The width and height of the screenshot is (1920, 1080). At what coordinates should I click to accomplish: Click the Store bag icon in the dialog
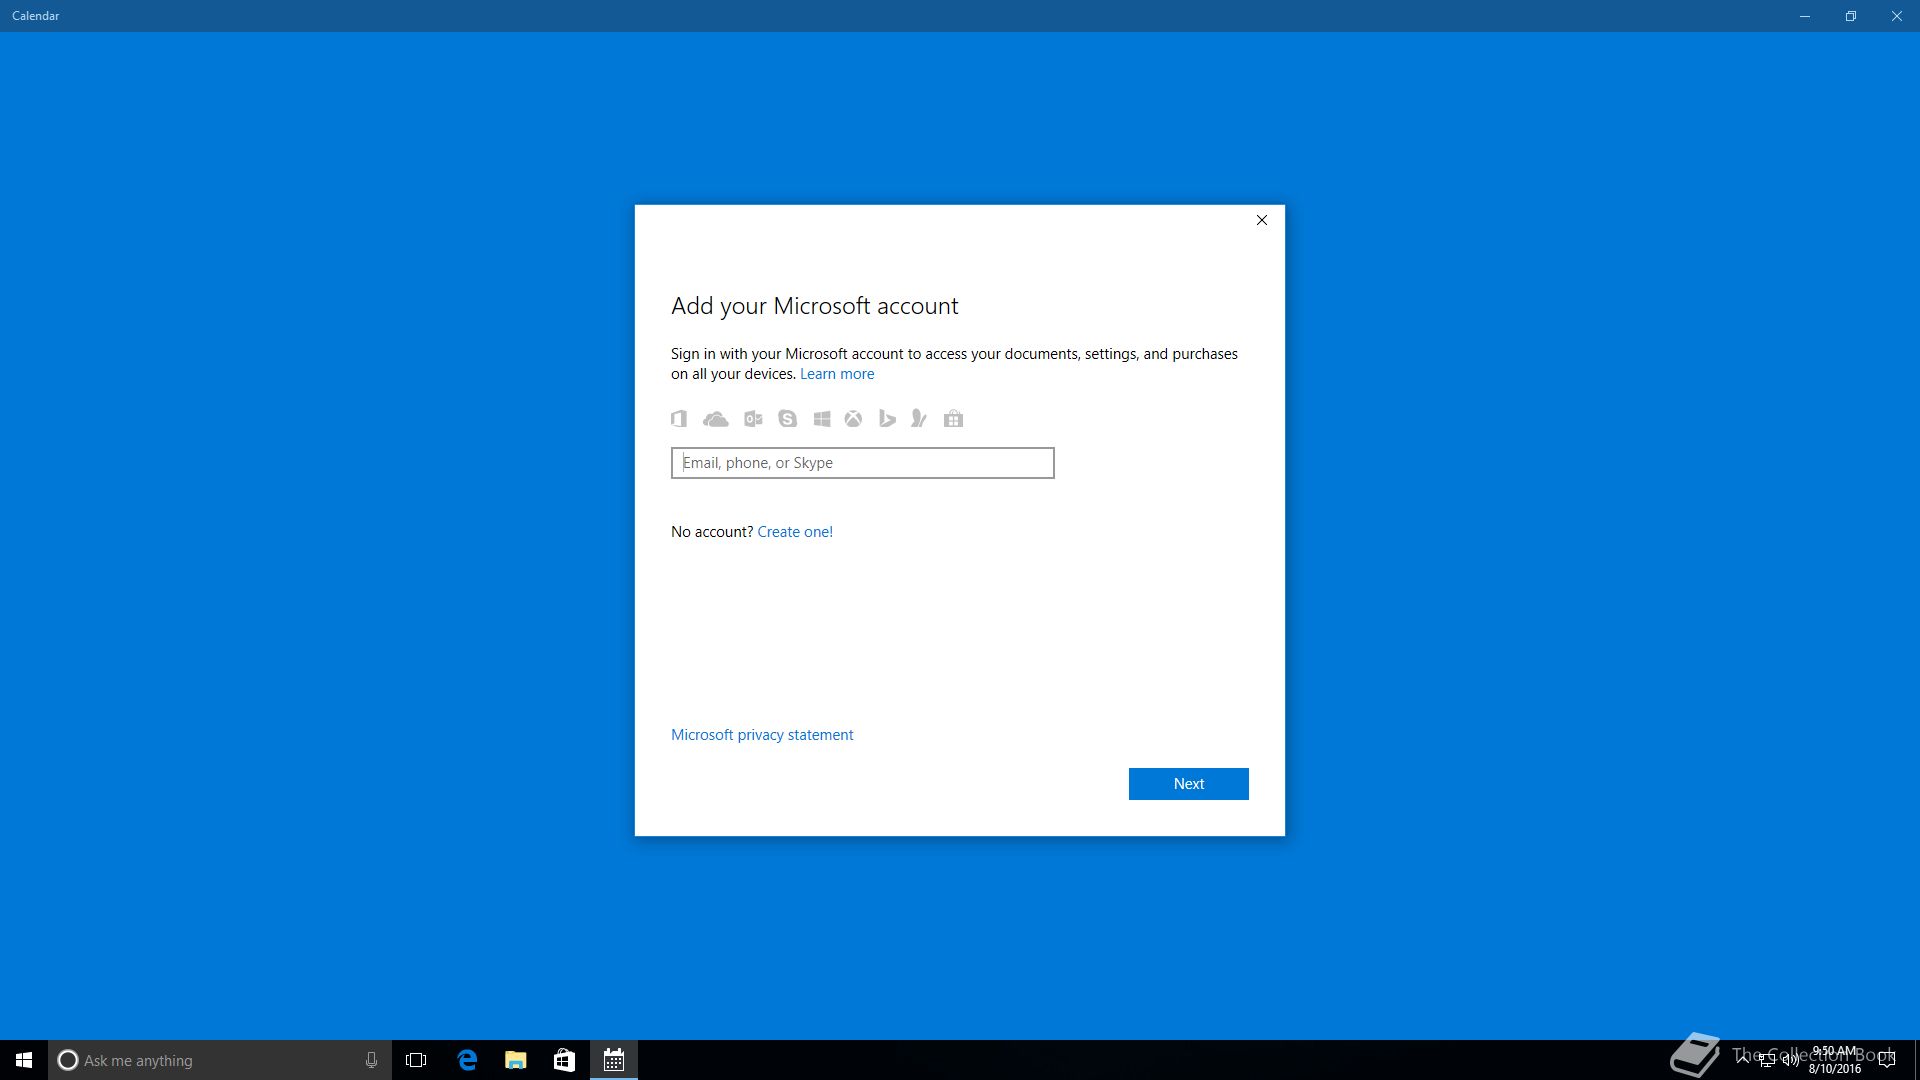click(954, 419)
